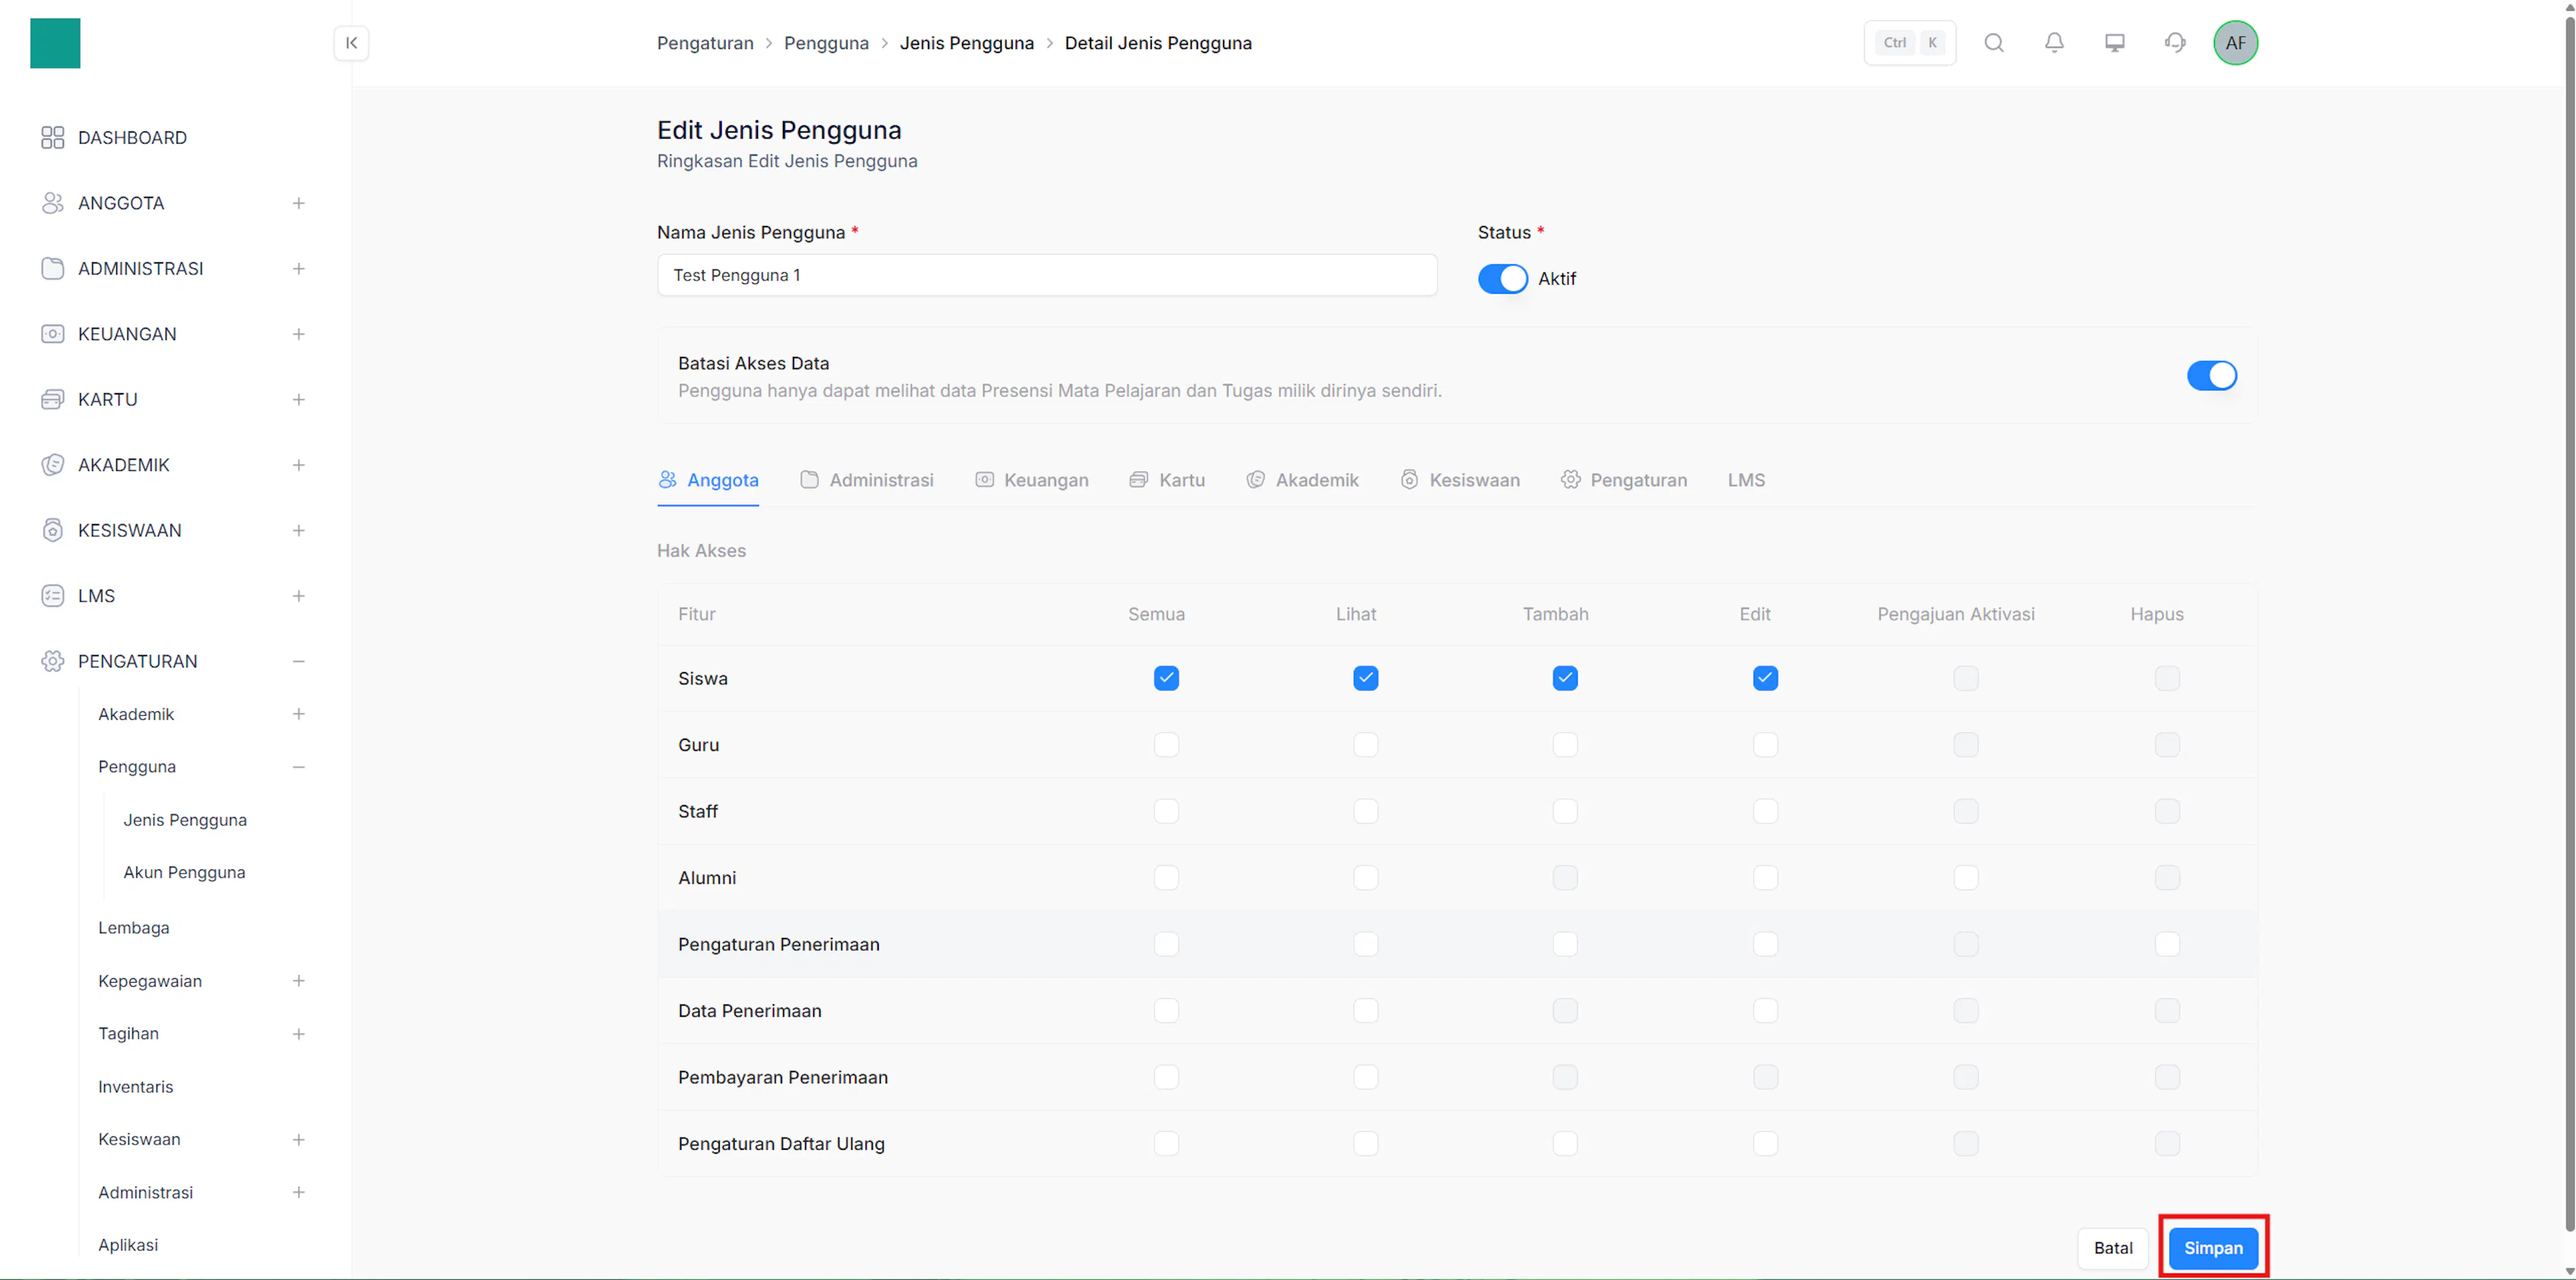Expand the Kepegawaian submenu
2576x1280 pixels.
pyautogui.click(x=298, y=981)
